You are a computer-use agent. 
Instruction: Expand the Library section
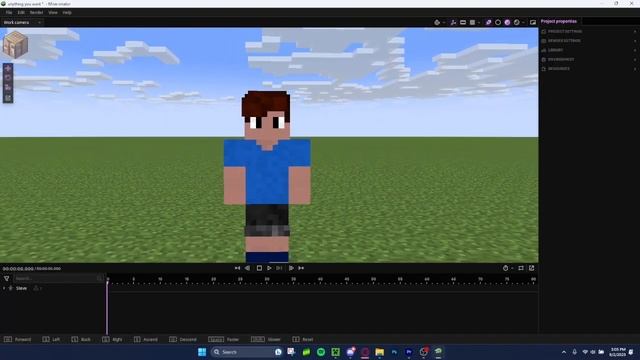click(589, 50)
